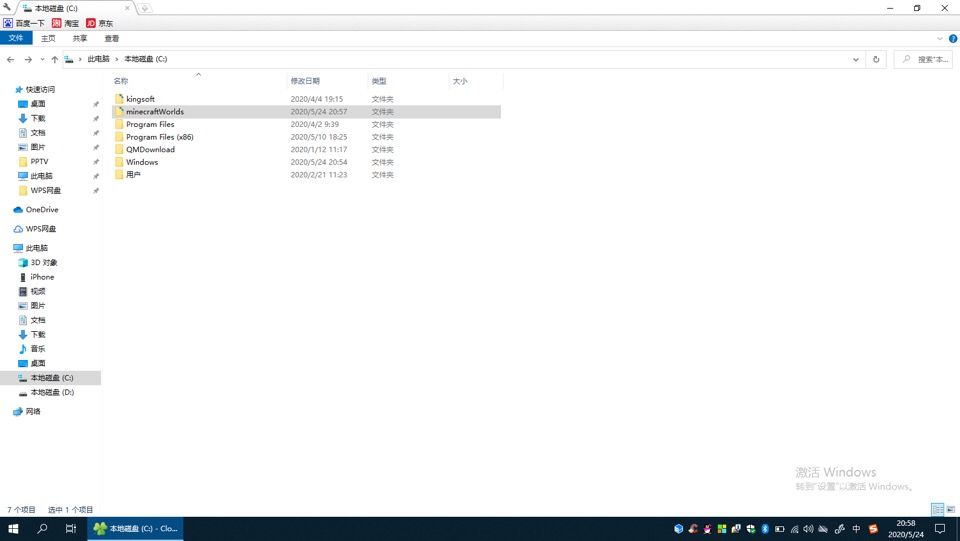Close the 本地磁盘 (C:) tab
960x541 pixels.
tap(127, 8)
